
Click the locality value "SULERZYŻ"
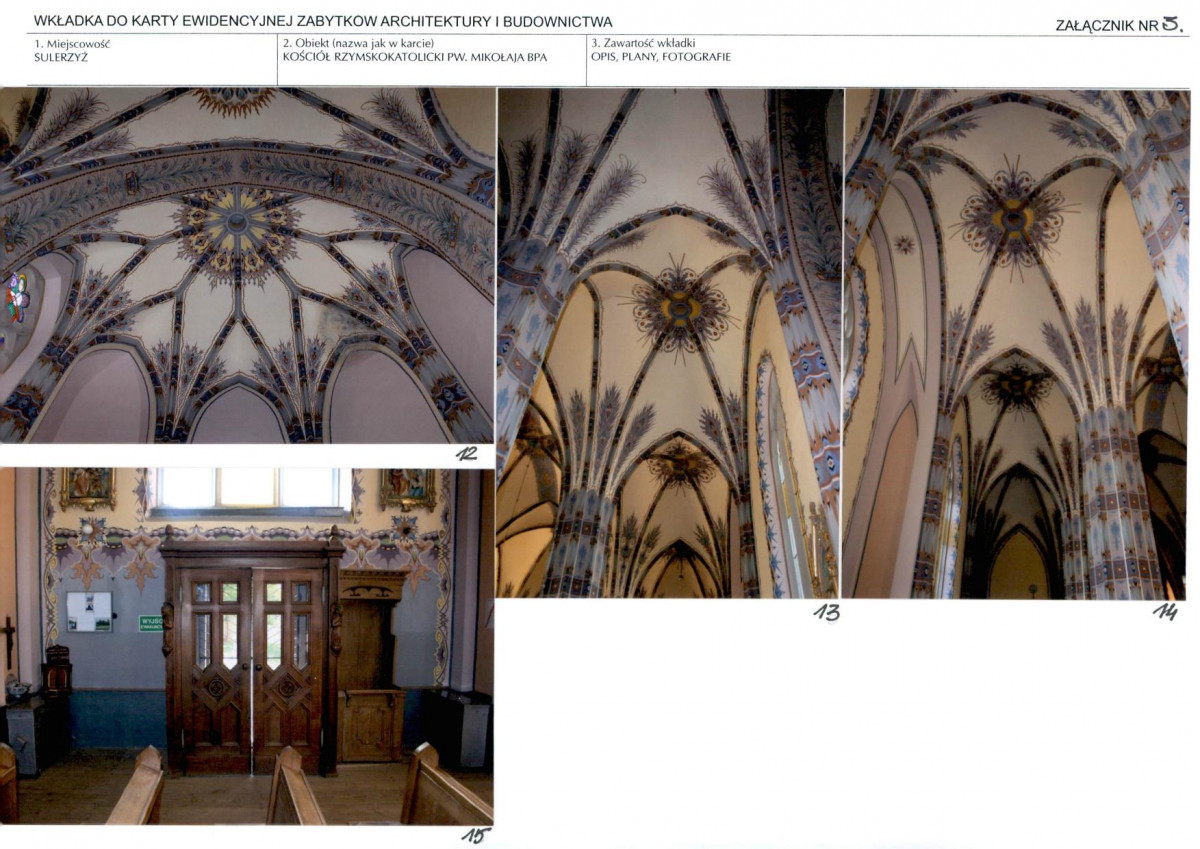(63, 57)
